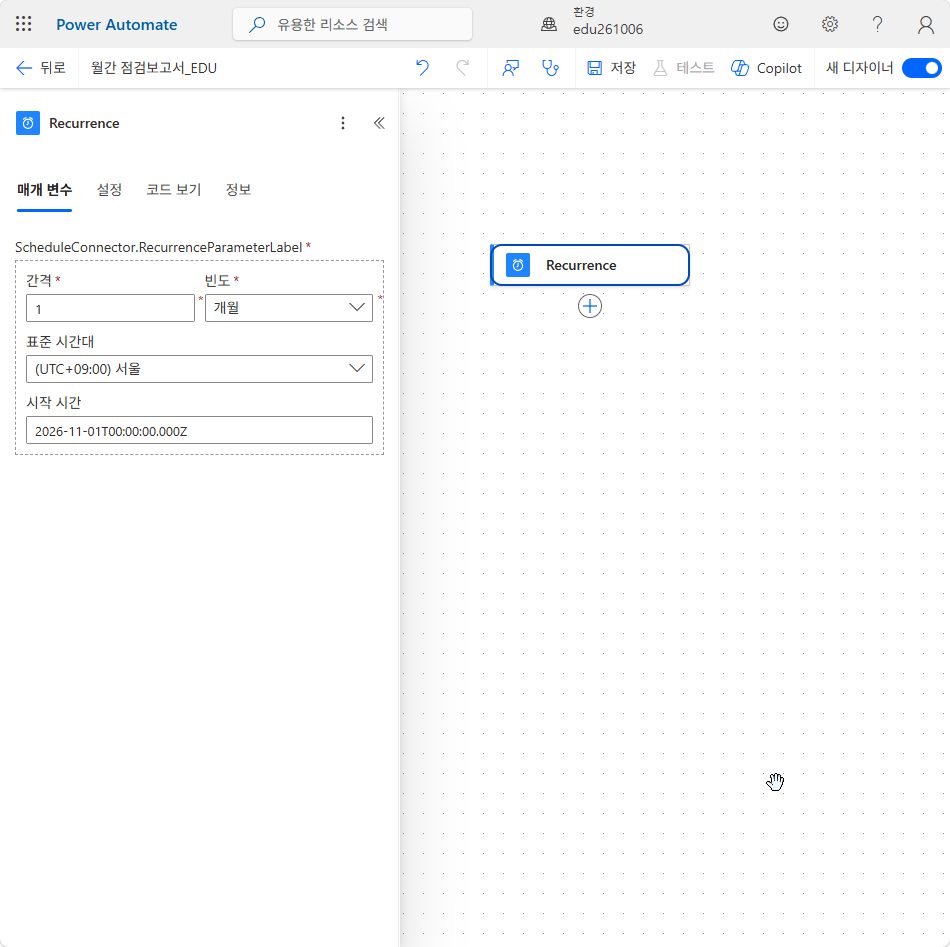Click the 테스트 flask button

click(683, 68)
